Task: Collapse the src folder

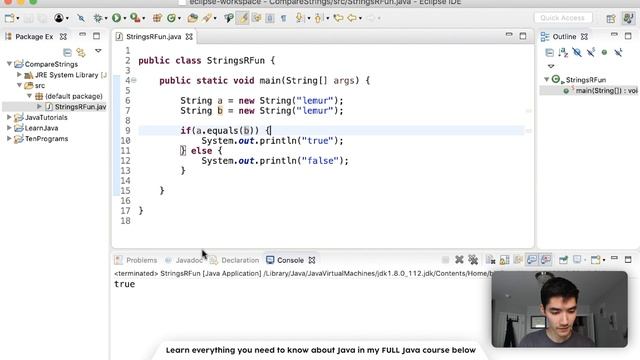Action: [19, 85]
